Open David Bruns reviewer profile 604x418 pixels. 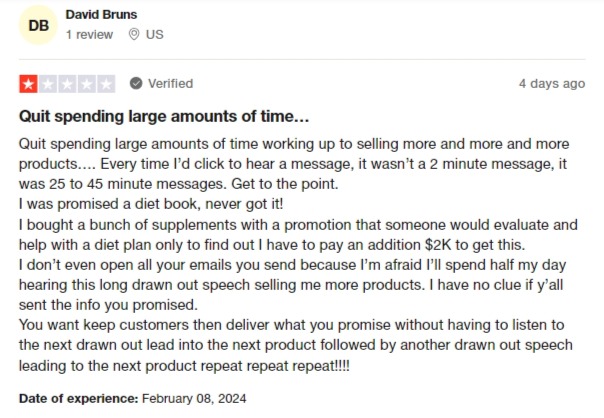tap(101, 15)
